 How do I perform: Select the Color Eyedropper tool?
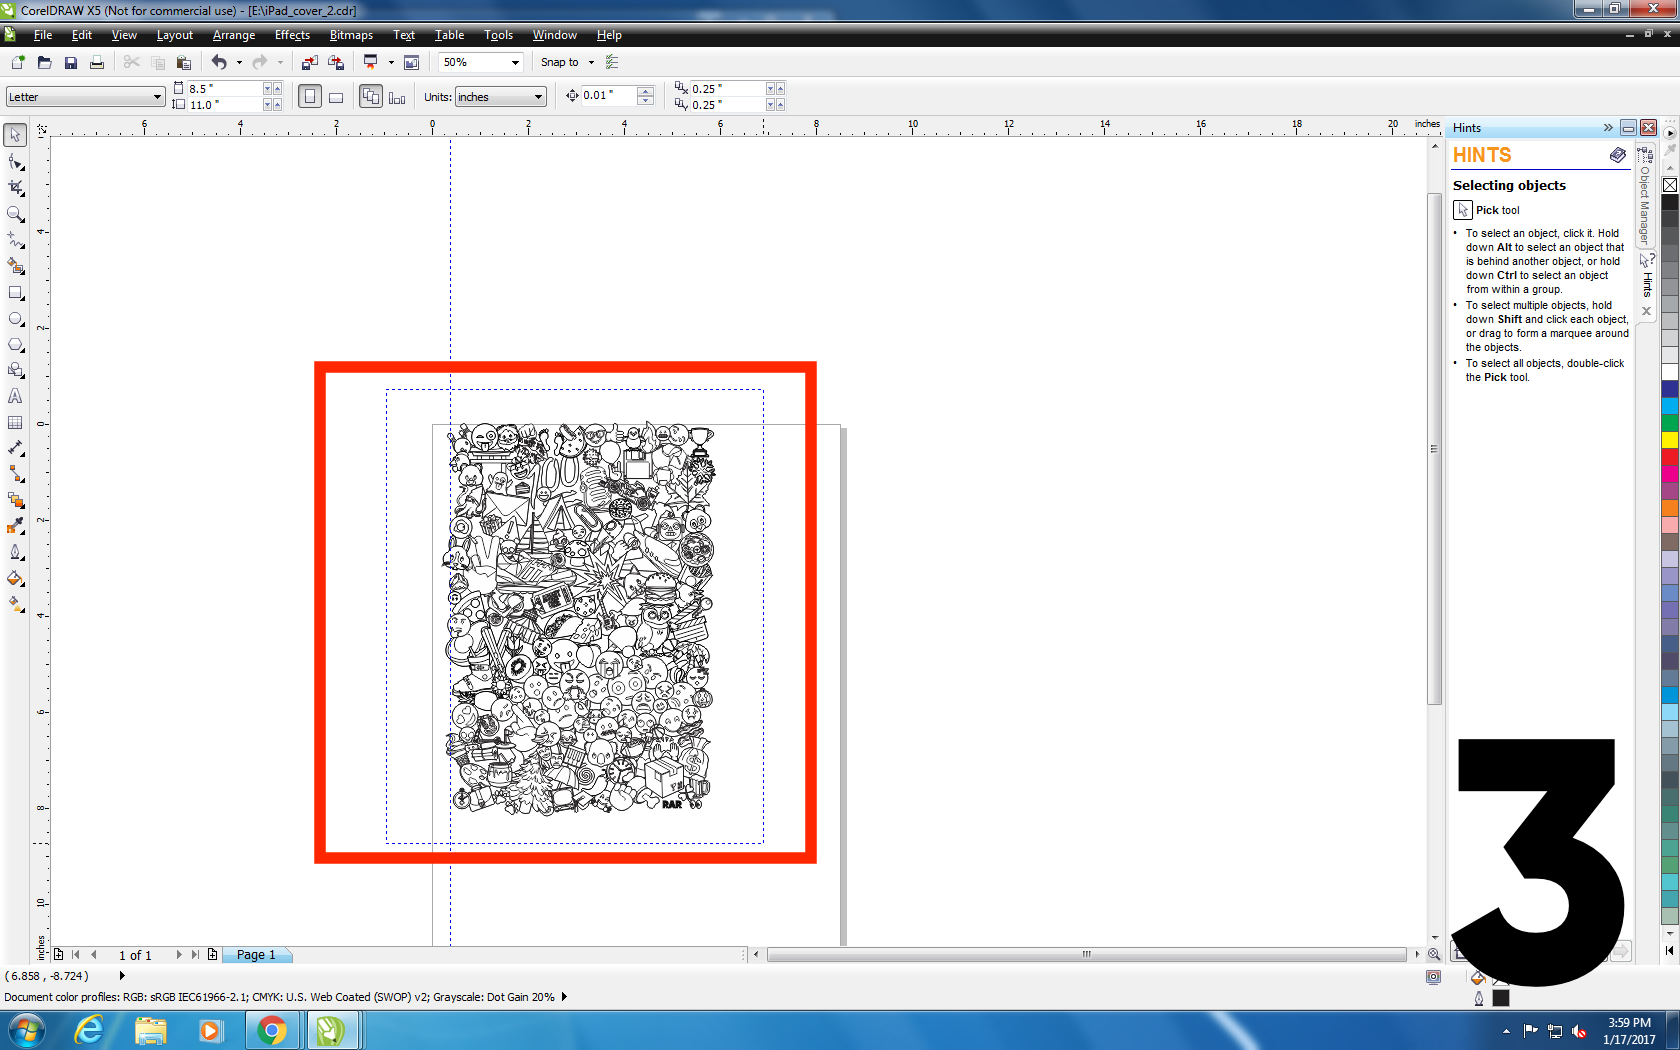15,527
